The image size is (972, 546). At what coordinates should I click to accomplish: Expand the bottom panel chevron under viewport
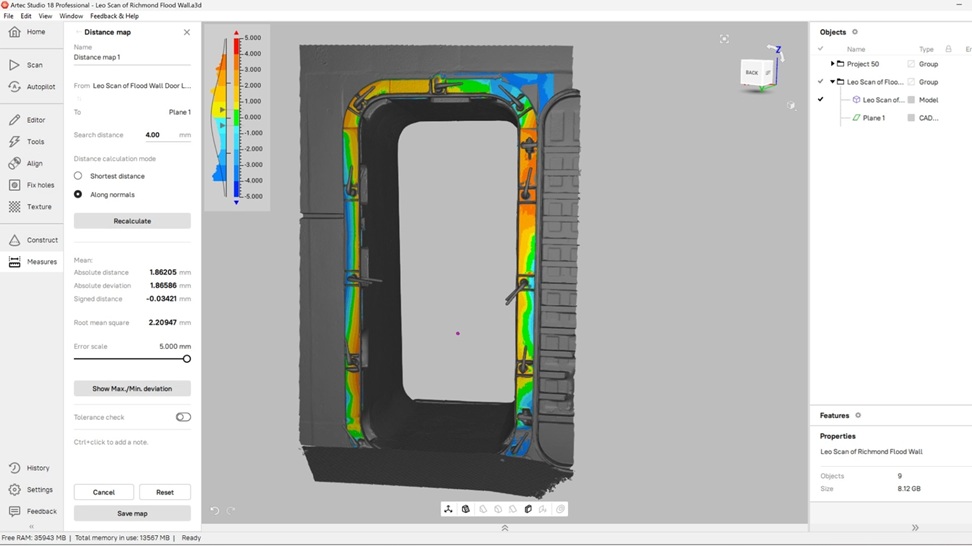point(505,528)
